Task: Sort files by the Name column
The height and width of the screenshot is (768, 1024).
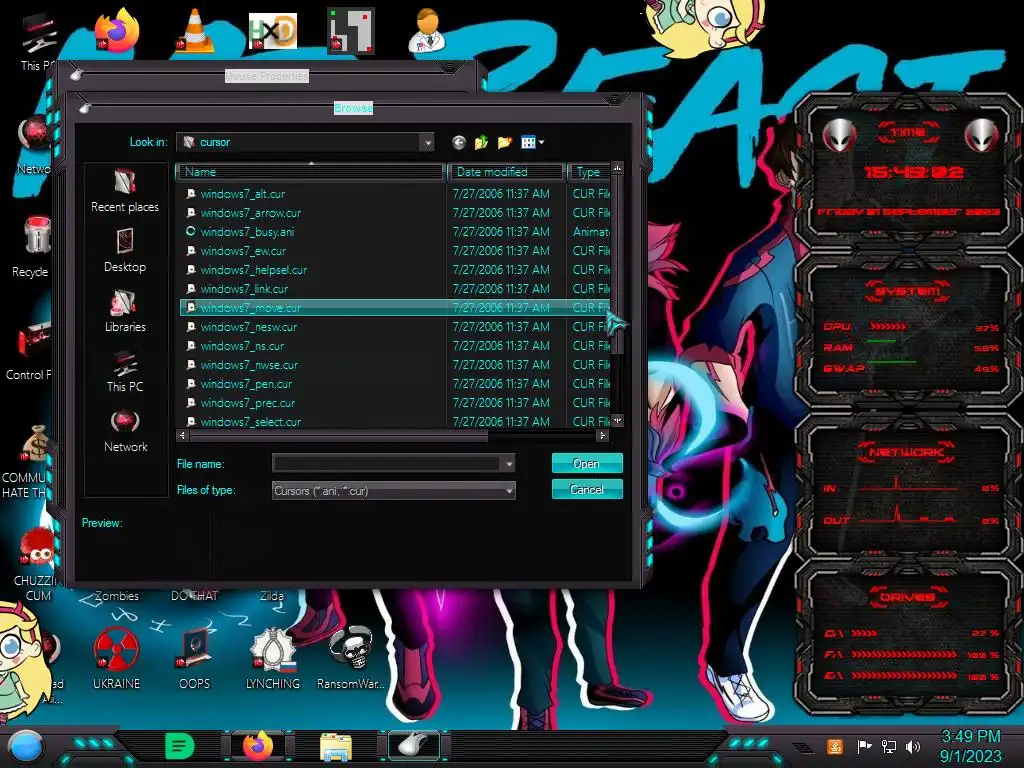Action: coord(310,172)
